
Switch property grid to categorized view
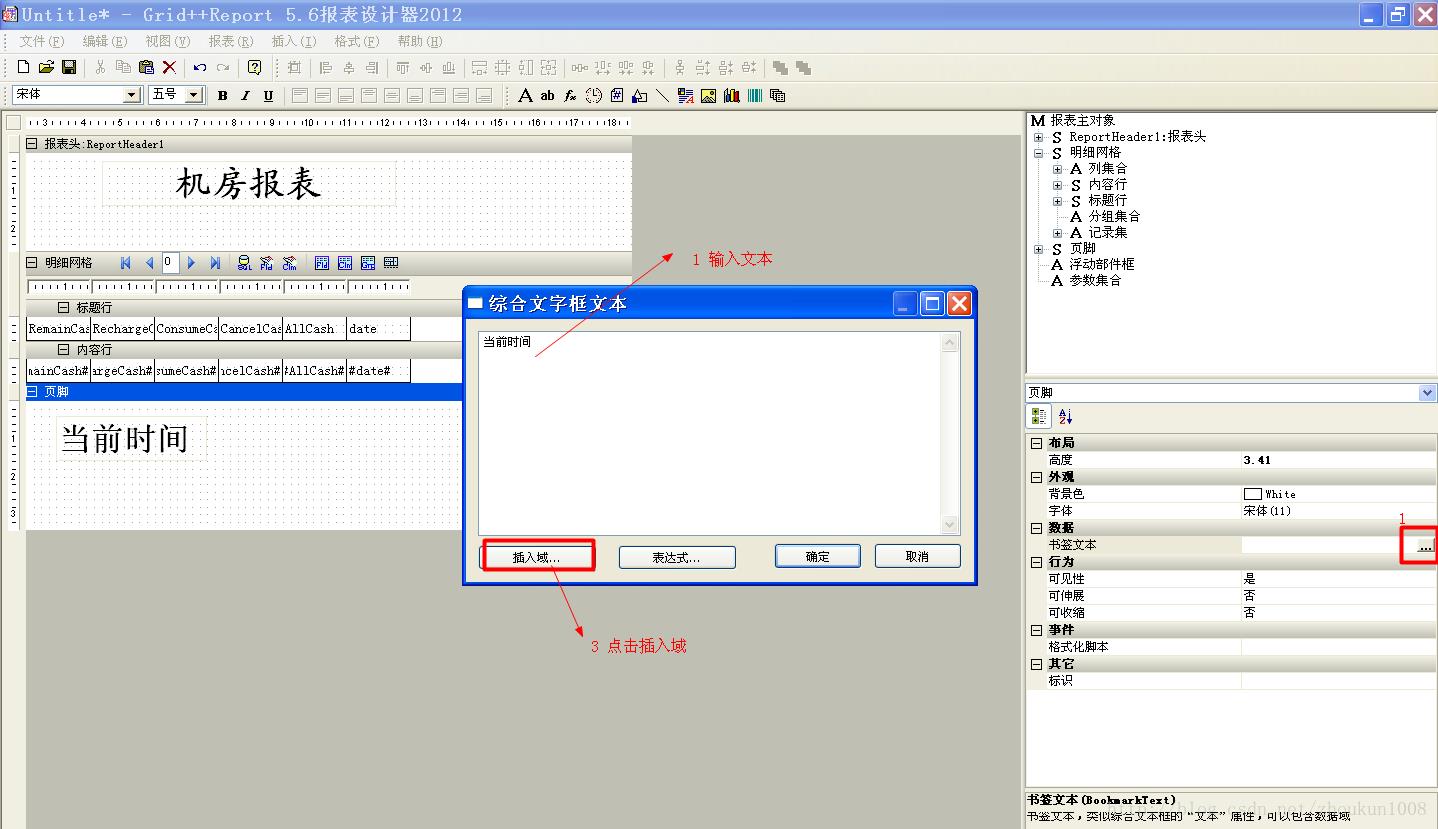pyautogui.click(x=1040, y=416)
